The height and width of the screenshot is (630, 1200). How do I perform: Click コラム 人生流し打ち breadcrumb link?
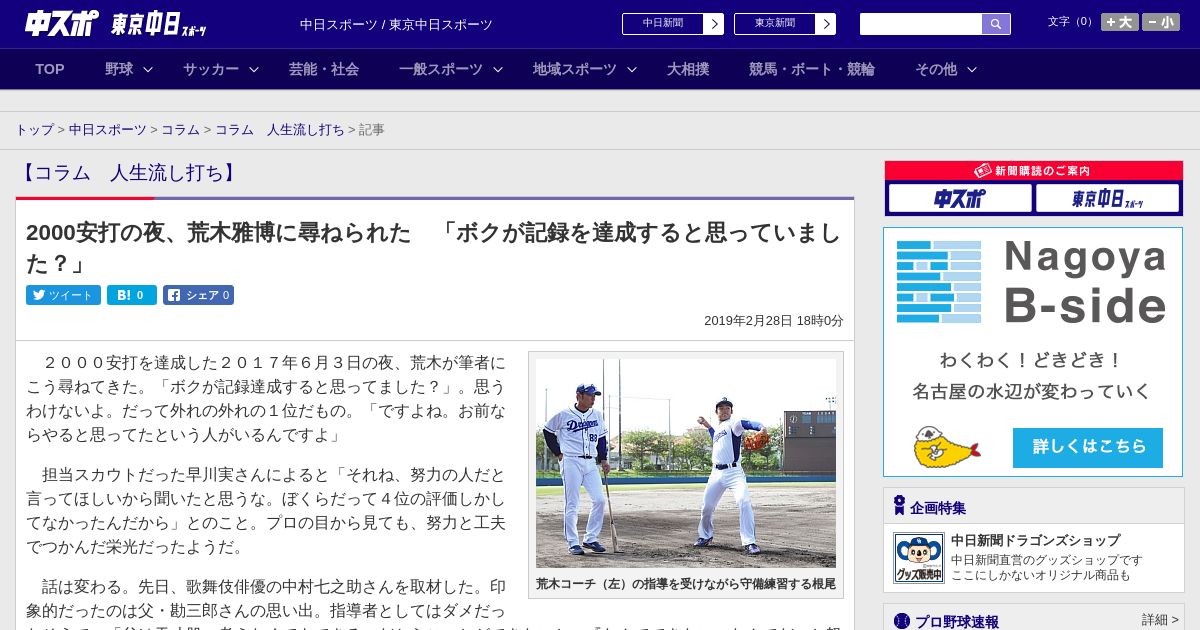(x=280, y=130)
